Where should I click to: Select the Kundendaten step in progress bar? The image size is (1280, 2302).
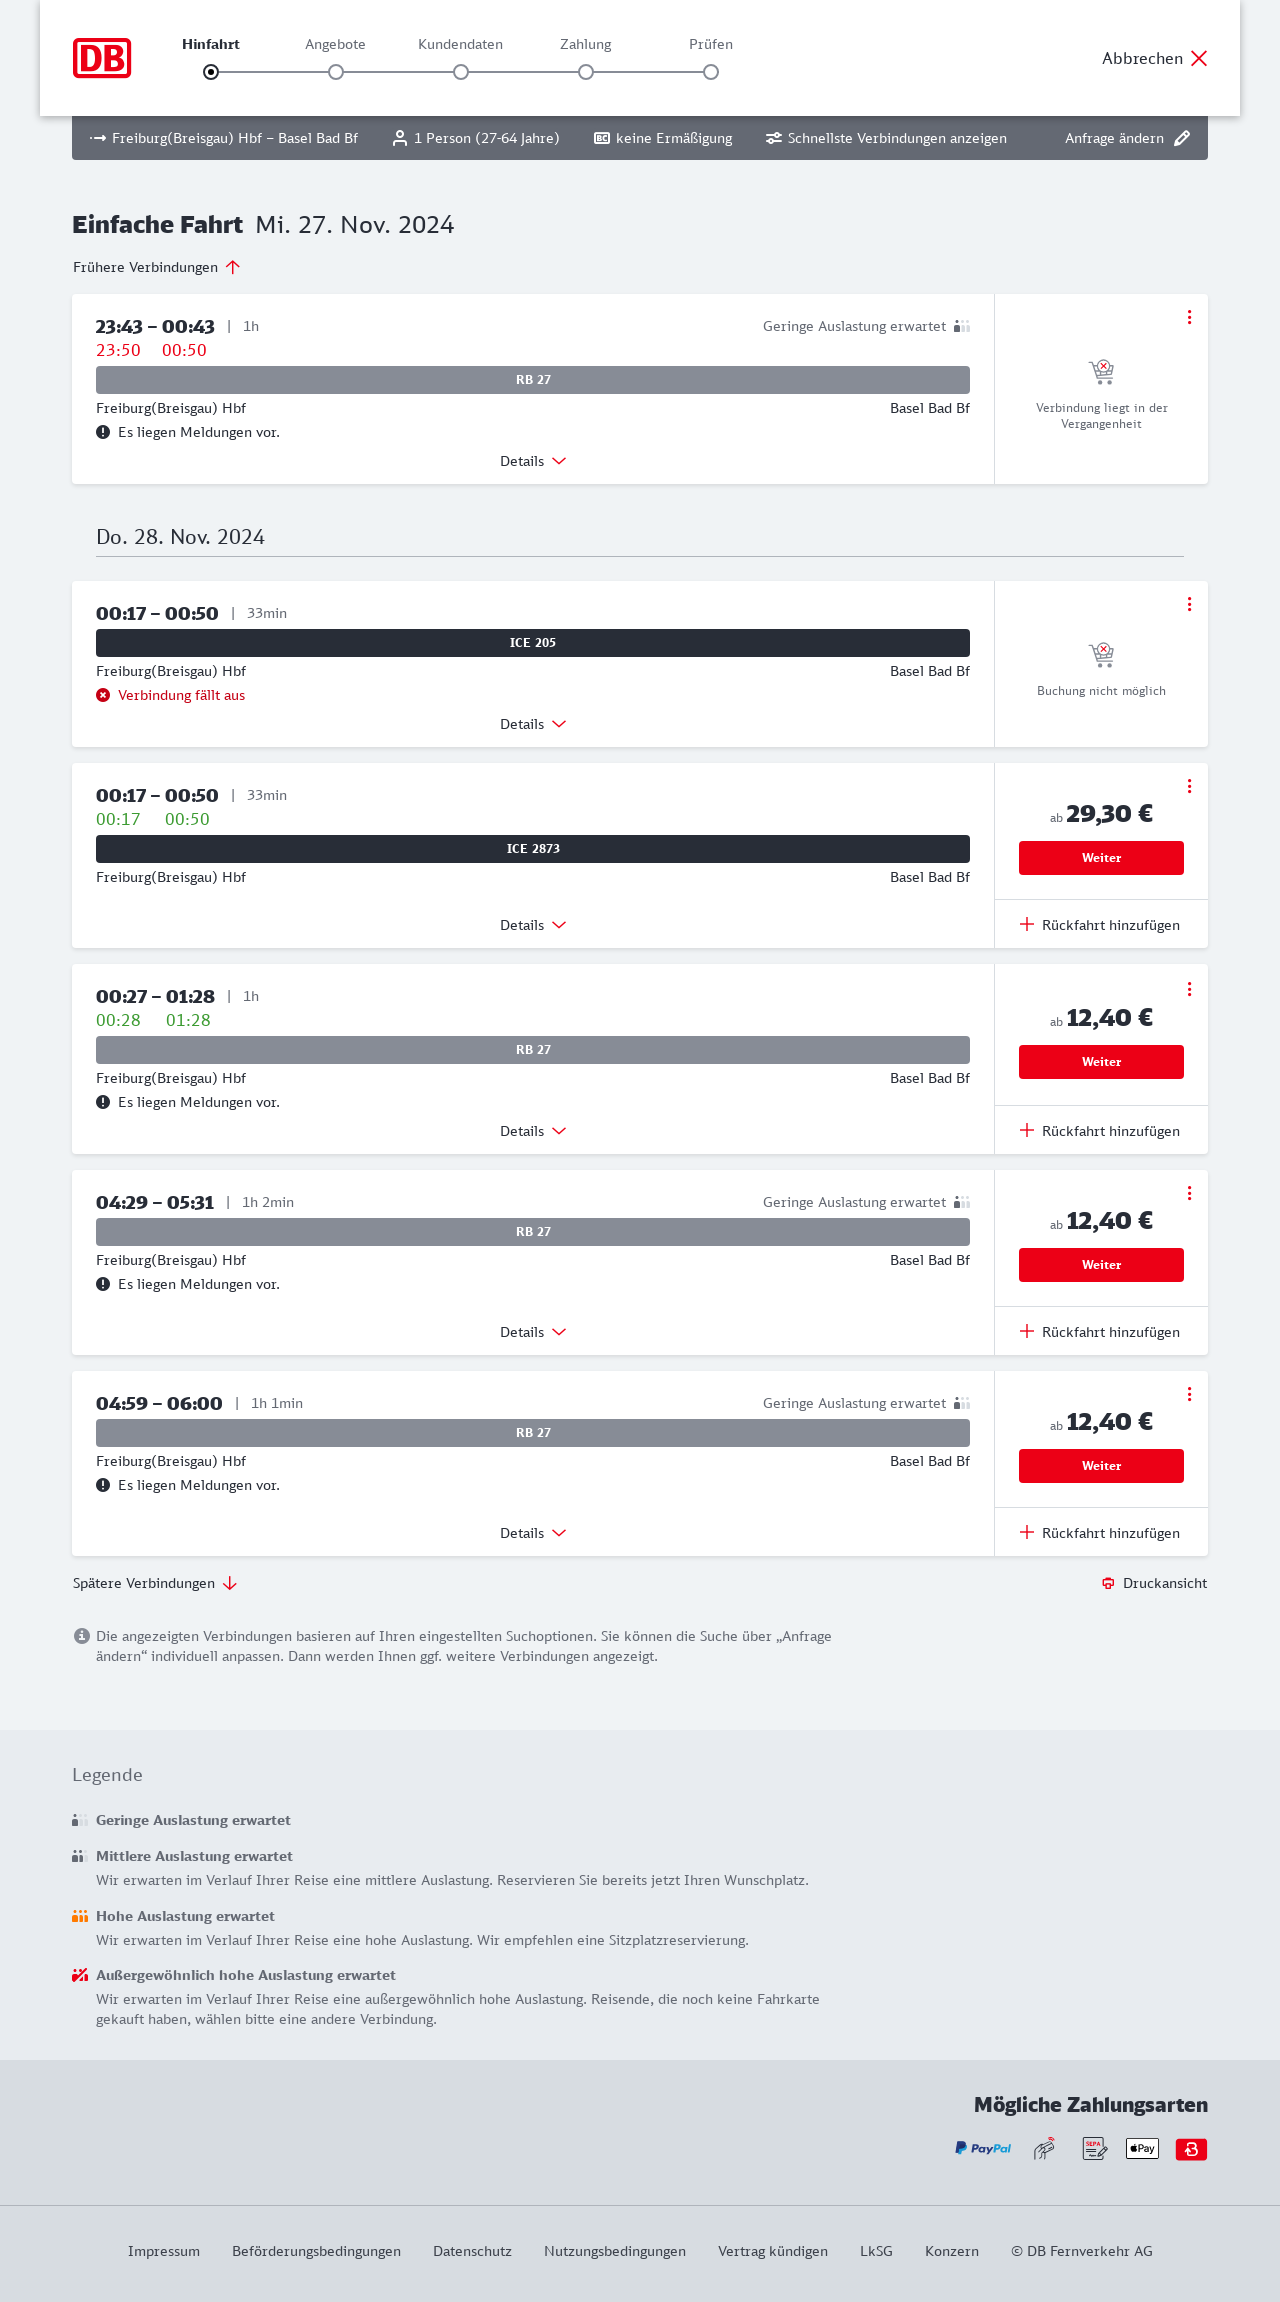[461, 72]
